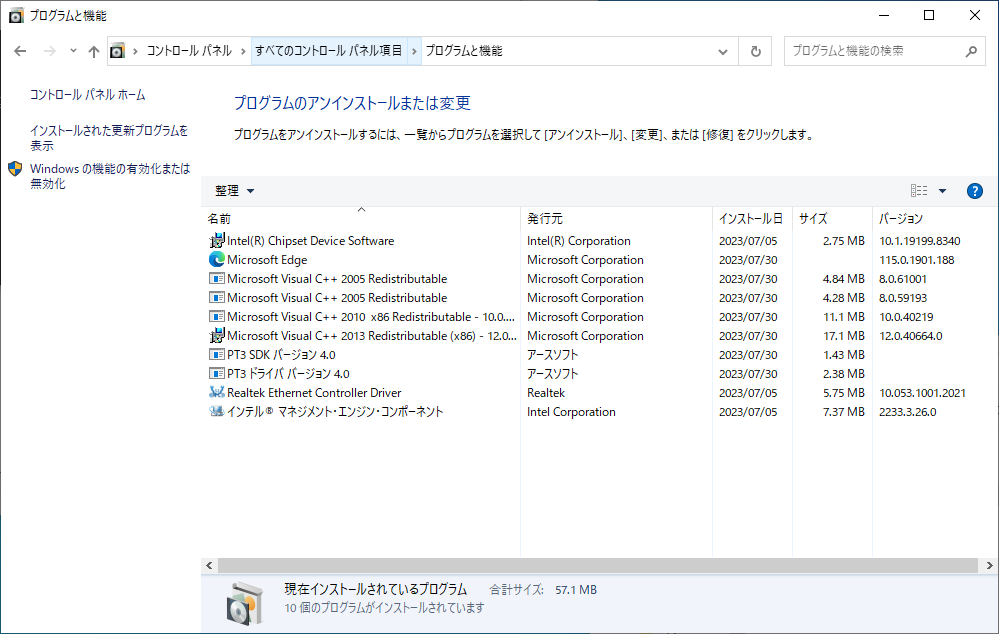Open コントロール パネル ホーム link

tap(88, 95)
